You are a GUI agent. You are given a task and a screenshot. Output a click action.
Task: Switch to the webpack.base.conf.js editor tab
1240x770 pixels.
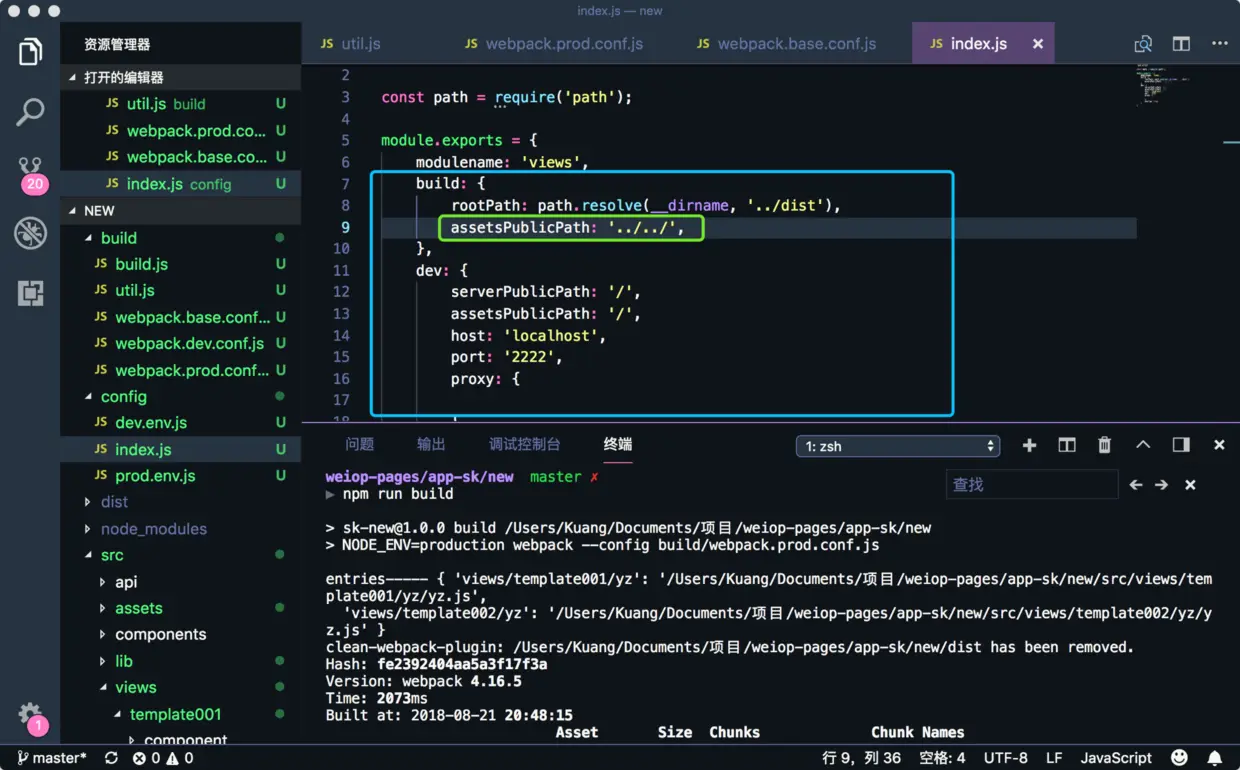coord(797,44)
